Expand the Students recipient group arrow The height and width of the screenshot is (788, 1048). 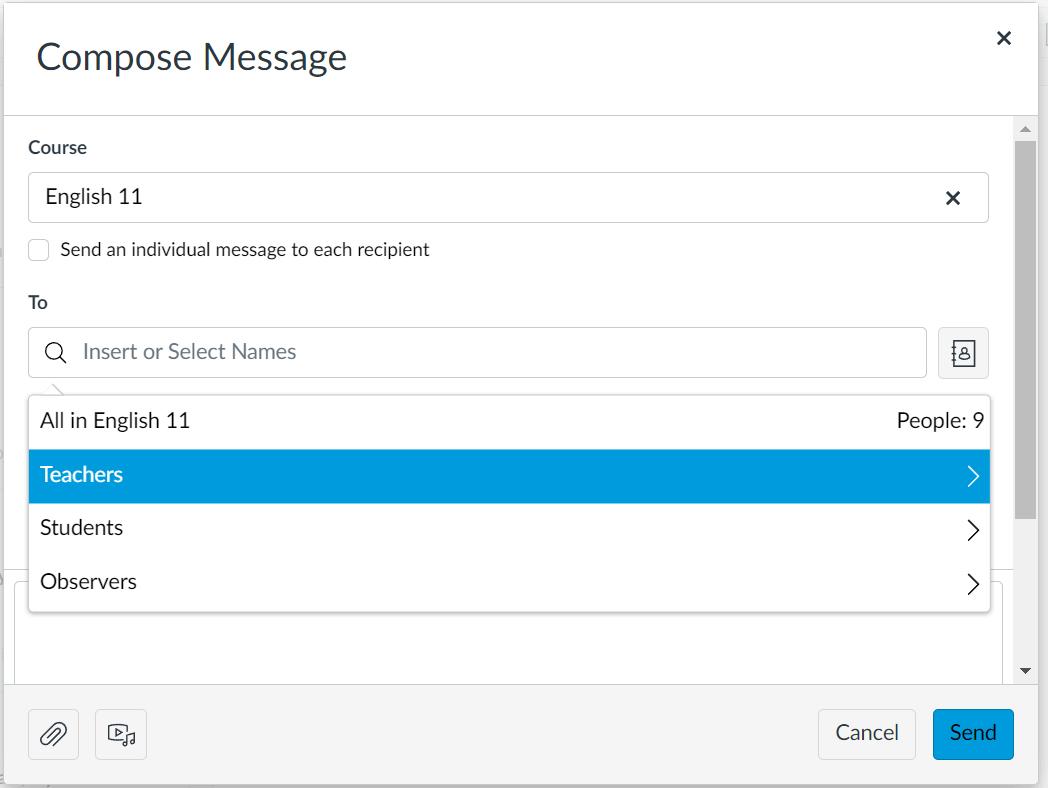[x=973, y=530]
